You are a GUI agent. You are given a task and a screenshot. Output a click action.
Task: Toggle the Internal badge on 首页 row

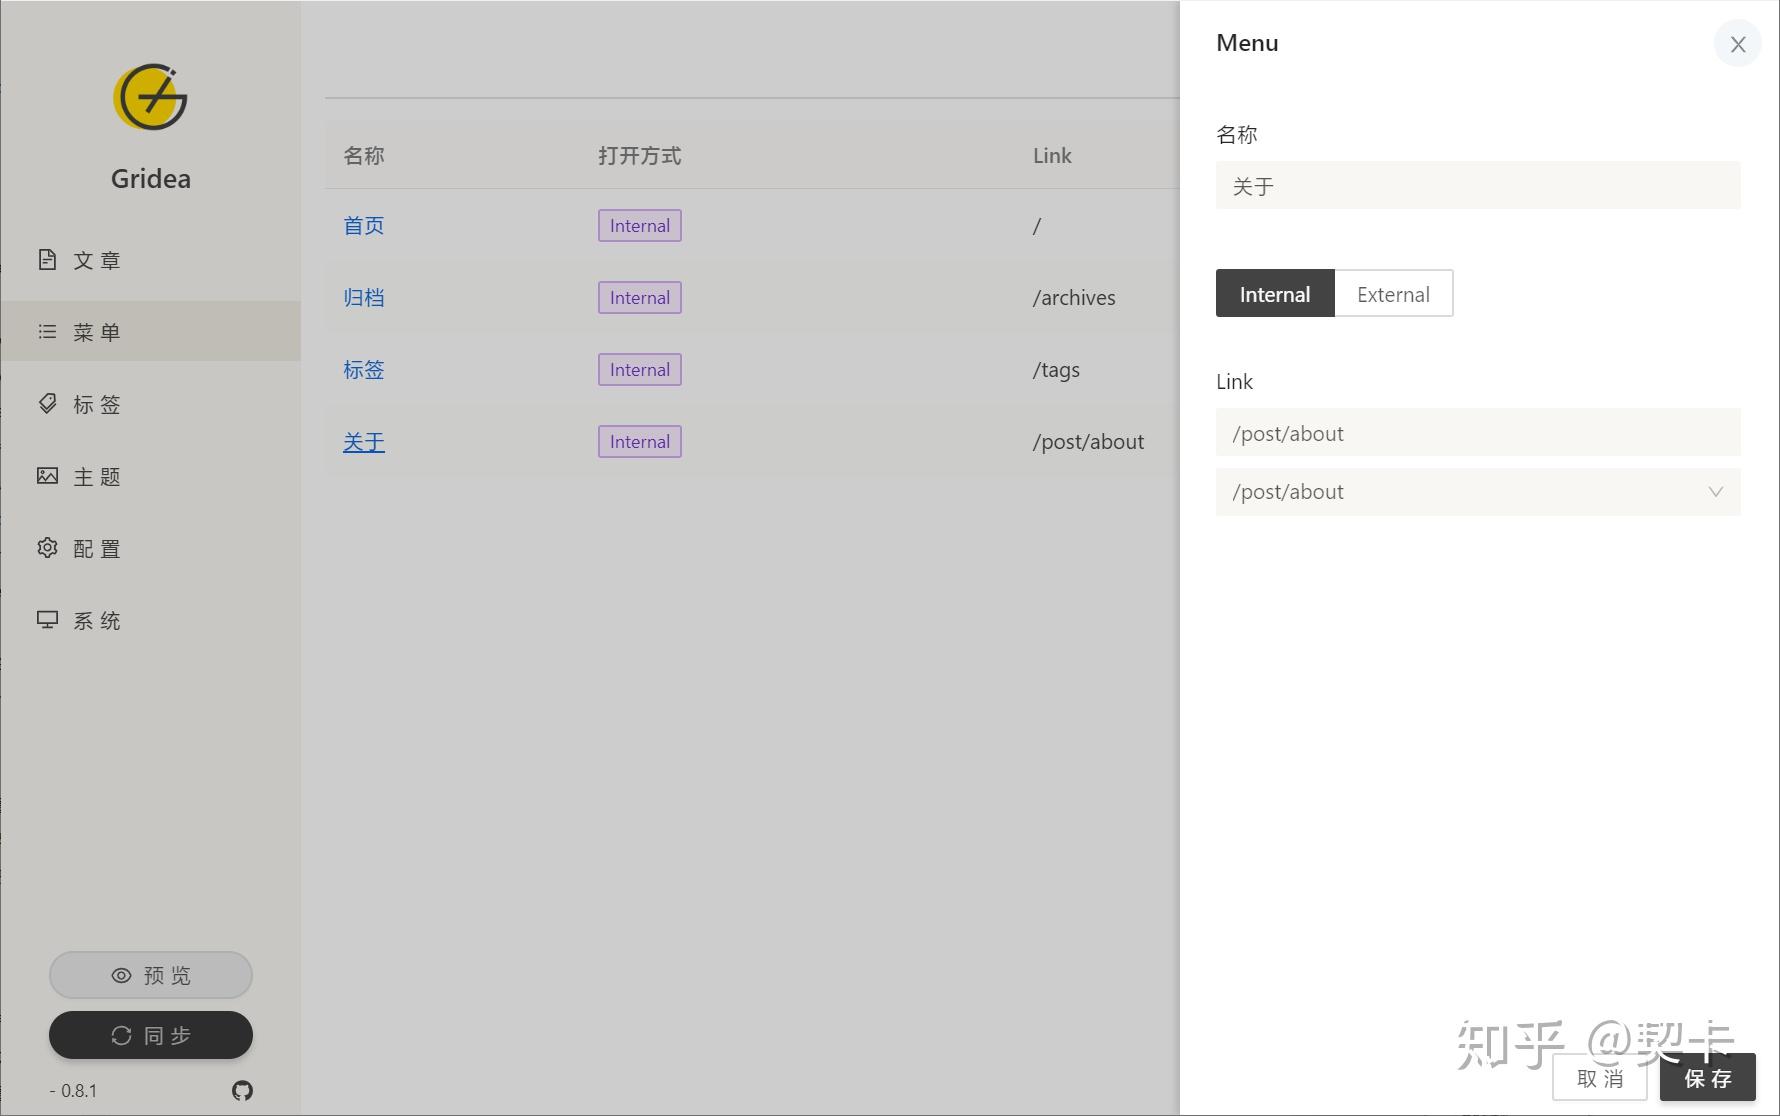click(639, 225)
